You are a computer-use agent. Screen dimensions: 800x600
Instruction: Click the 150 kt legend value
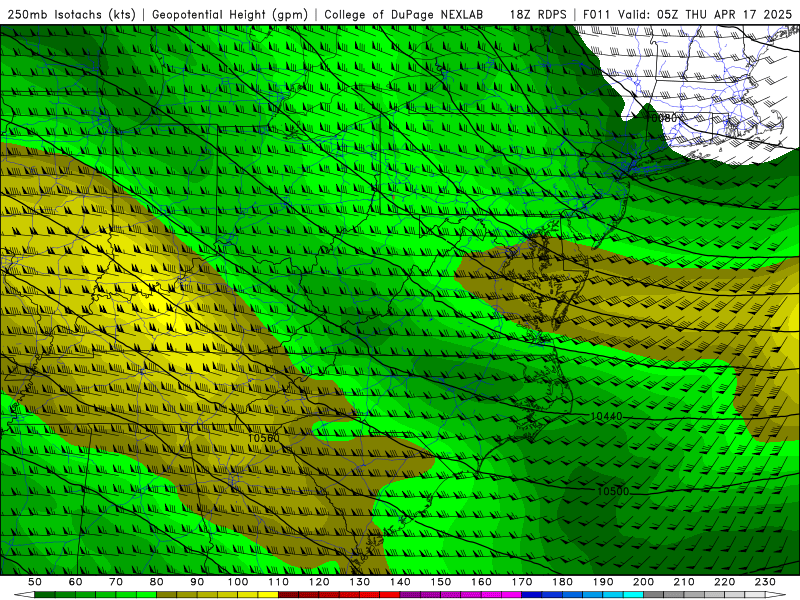(441, 582)
